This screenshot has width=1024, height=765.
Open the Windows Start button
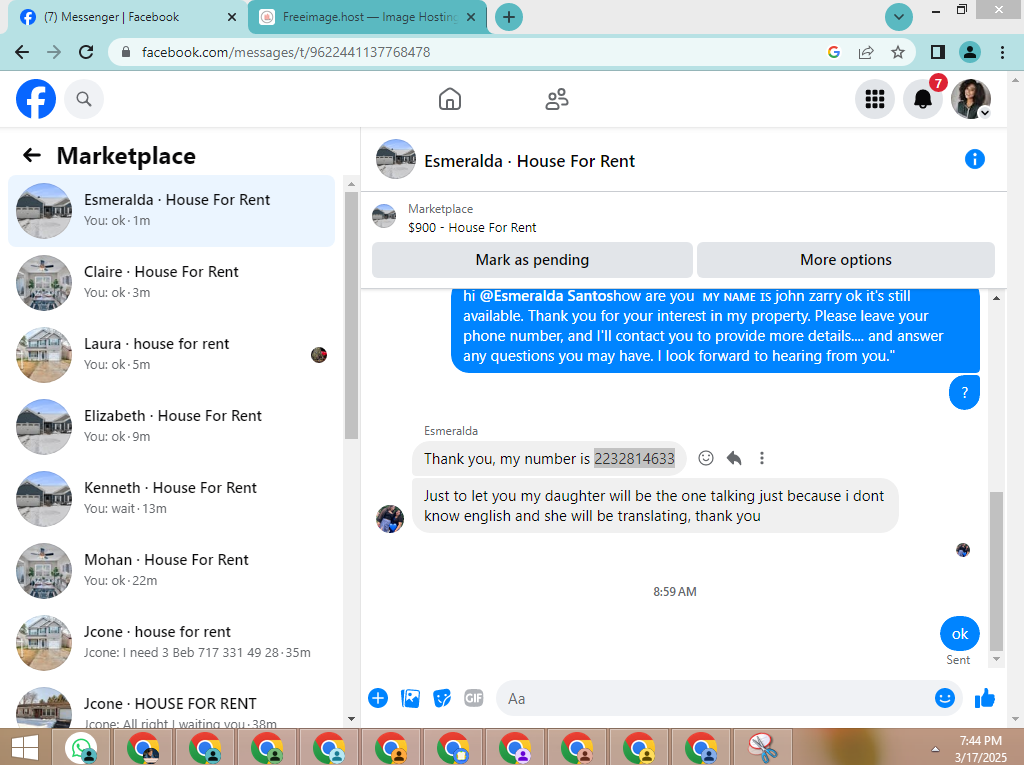(25, 748)
